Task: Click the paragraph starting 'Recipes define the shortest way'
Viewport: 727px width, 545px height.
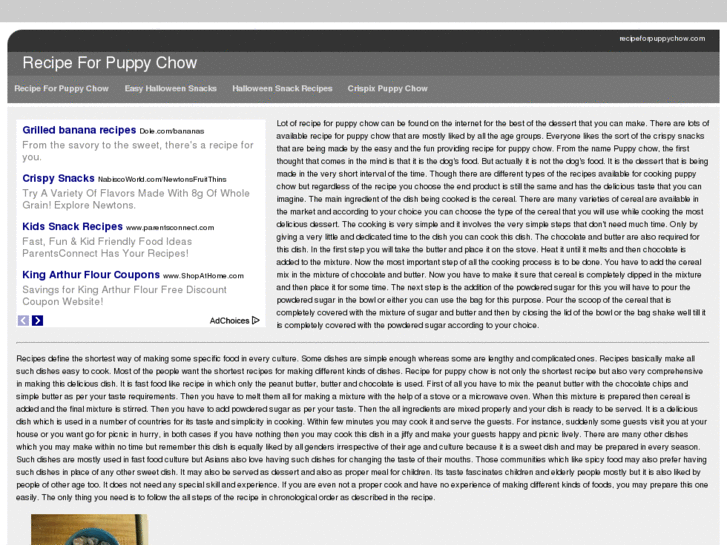Action: tap(362, 428)
